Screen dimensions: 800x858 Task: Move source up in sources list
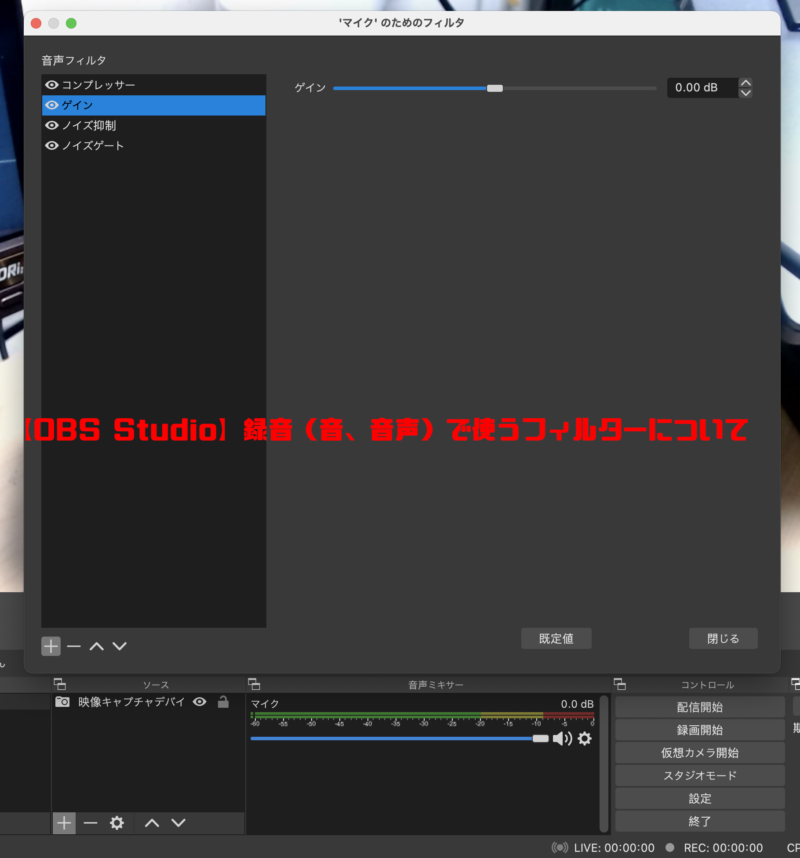[x=152, y=822]
